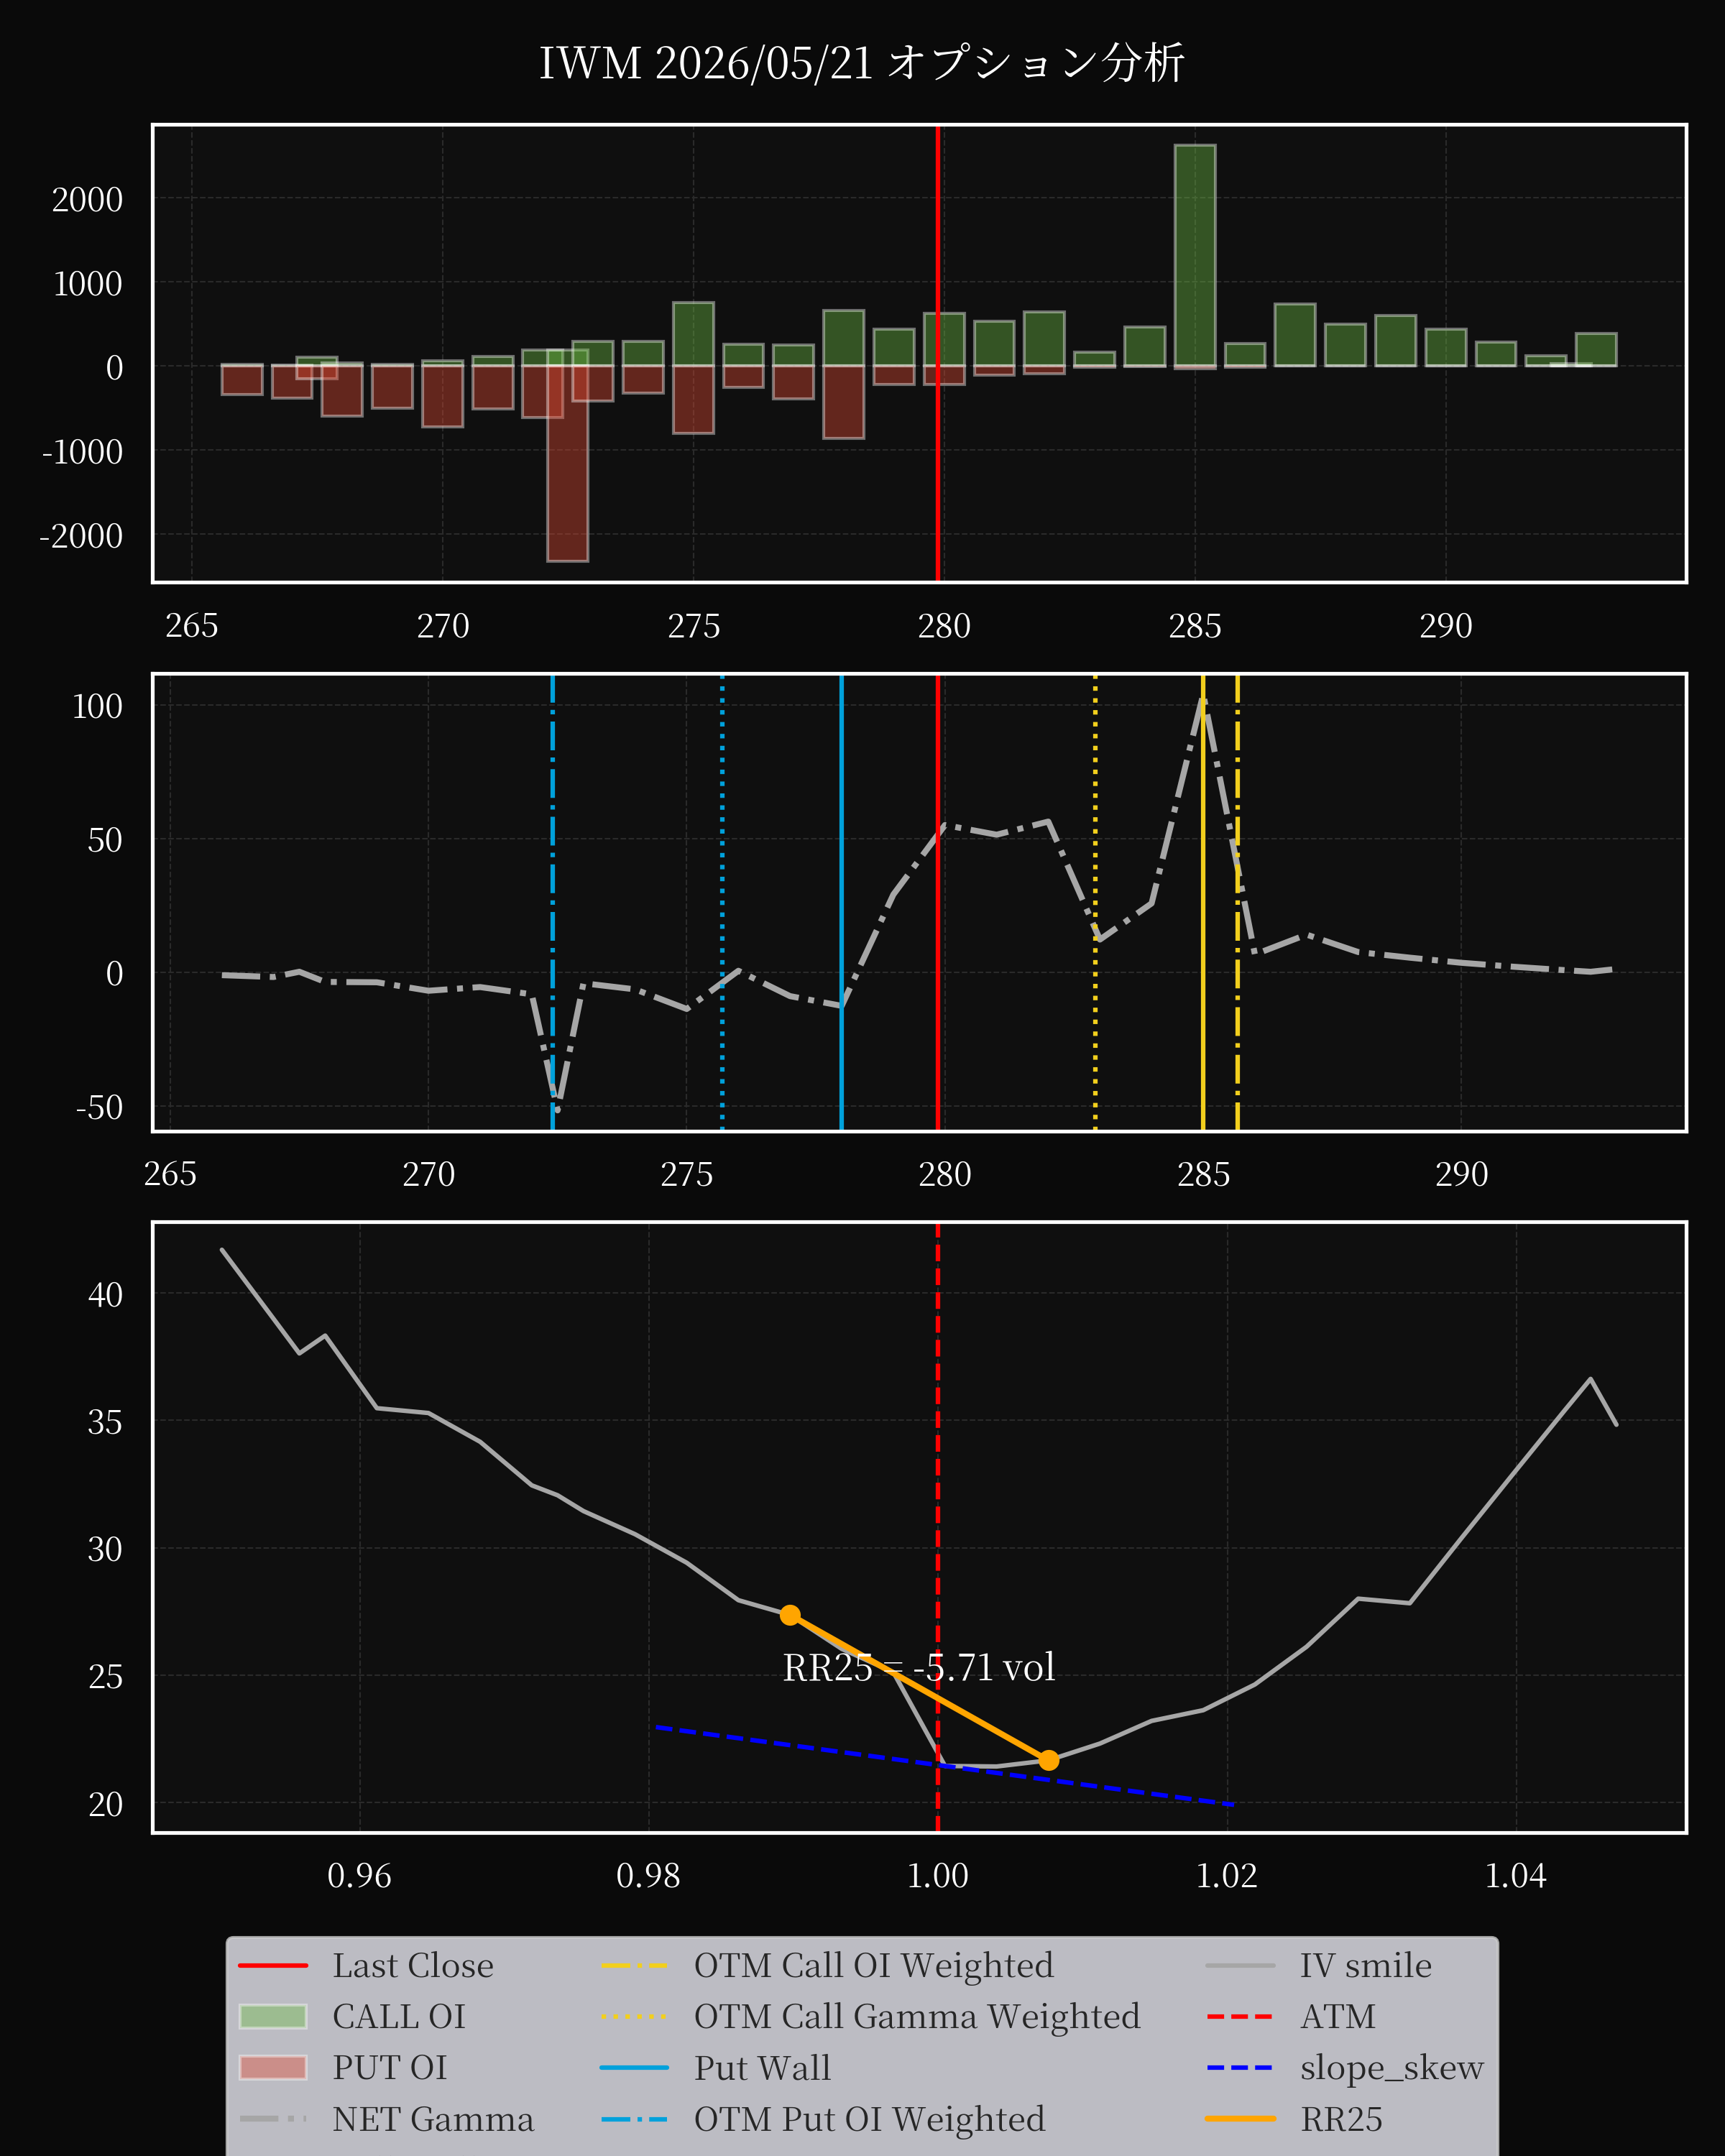Image resolution: width=1725 pixels, height=2156 pixels.
Task: Click the red dashed ATM line in IV chart
Action: tap(937, 1528)
